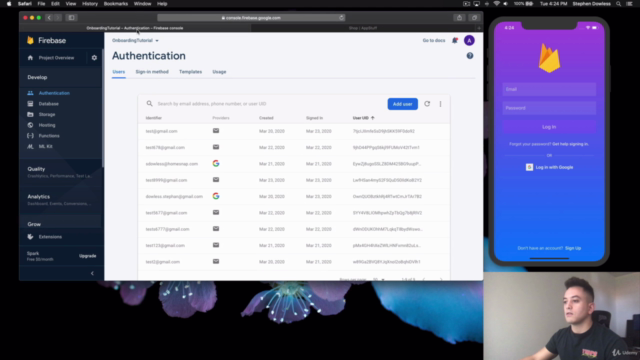Image resolution: width=640 pixels, height=360 pixels.
Task: Click Safari share icon
Action: click(x=459, y=18)
